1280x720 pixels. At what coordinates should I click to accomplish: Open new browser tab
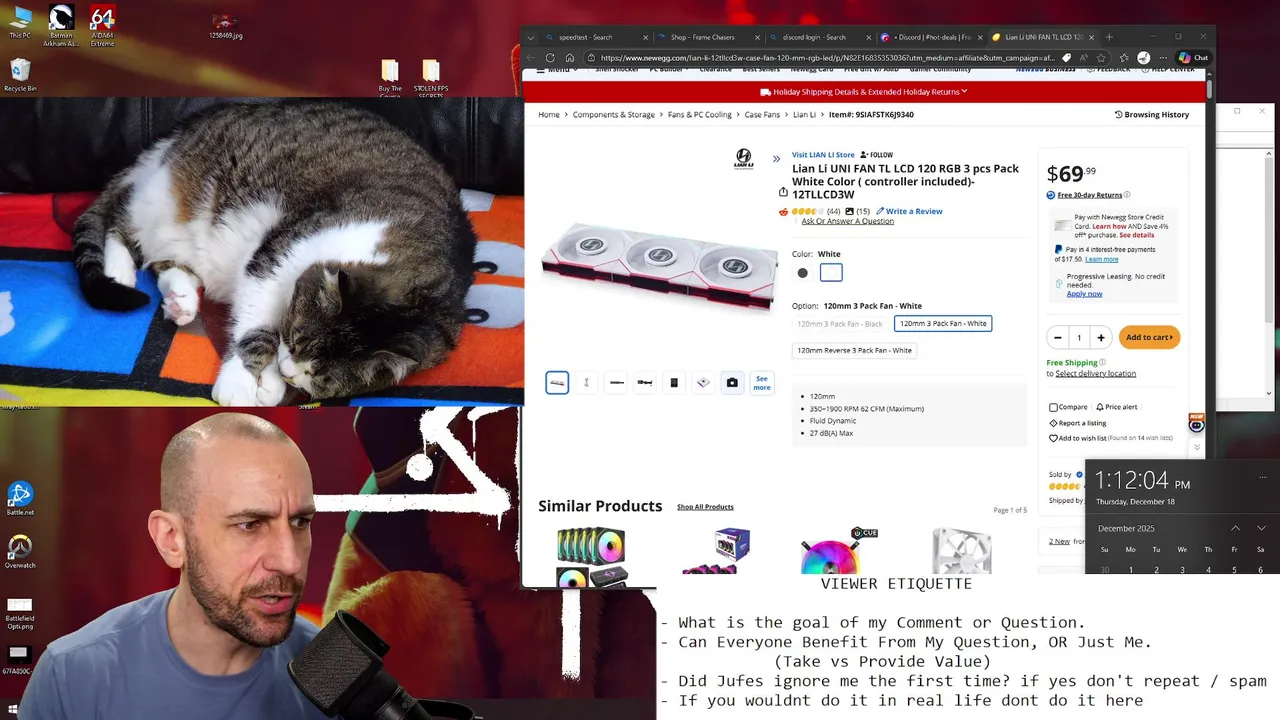[x=1109, y=37]
